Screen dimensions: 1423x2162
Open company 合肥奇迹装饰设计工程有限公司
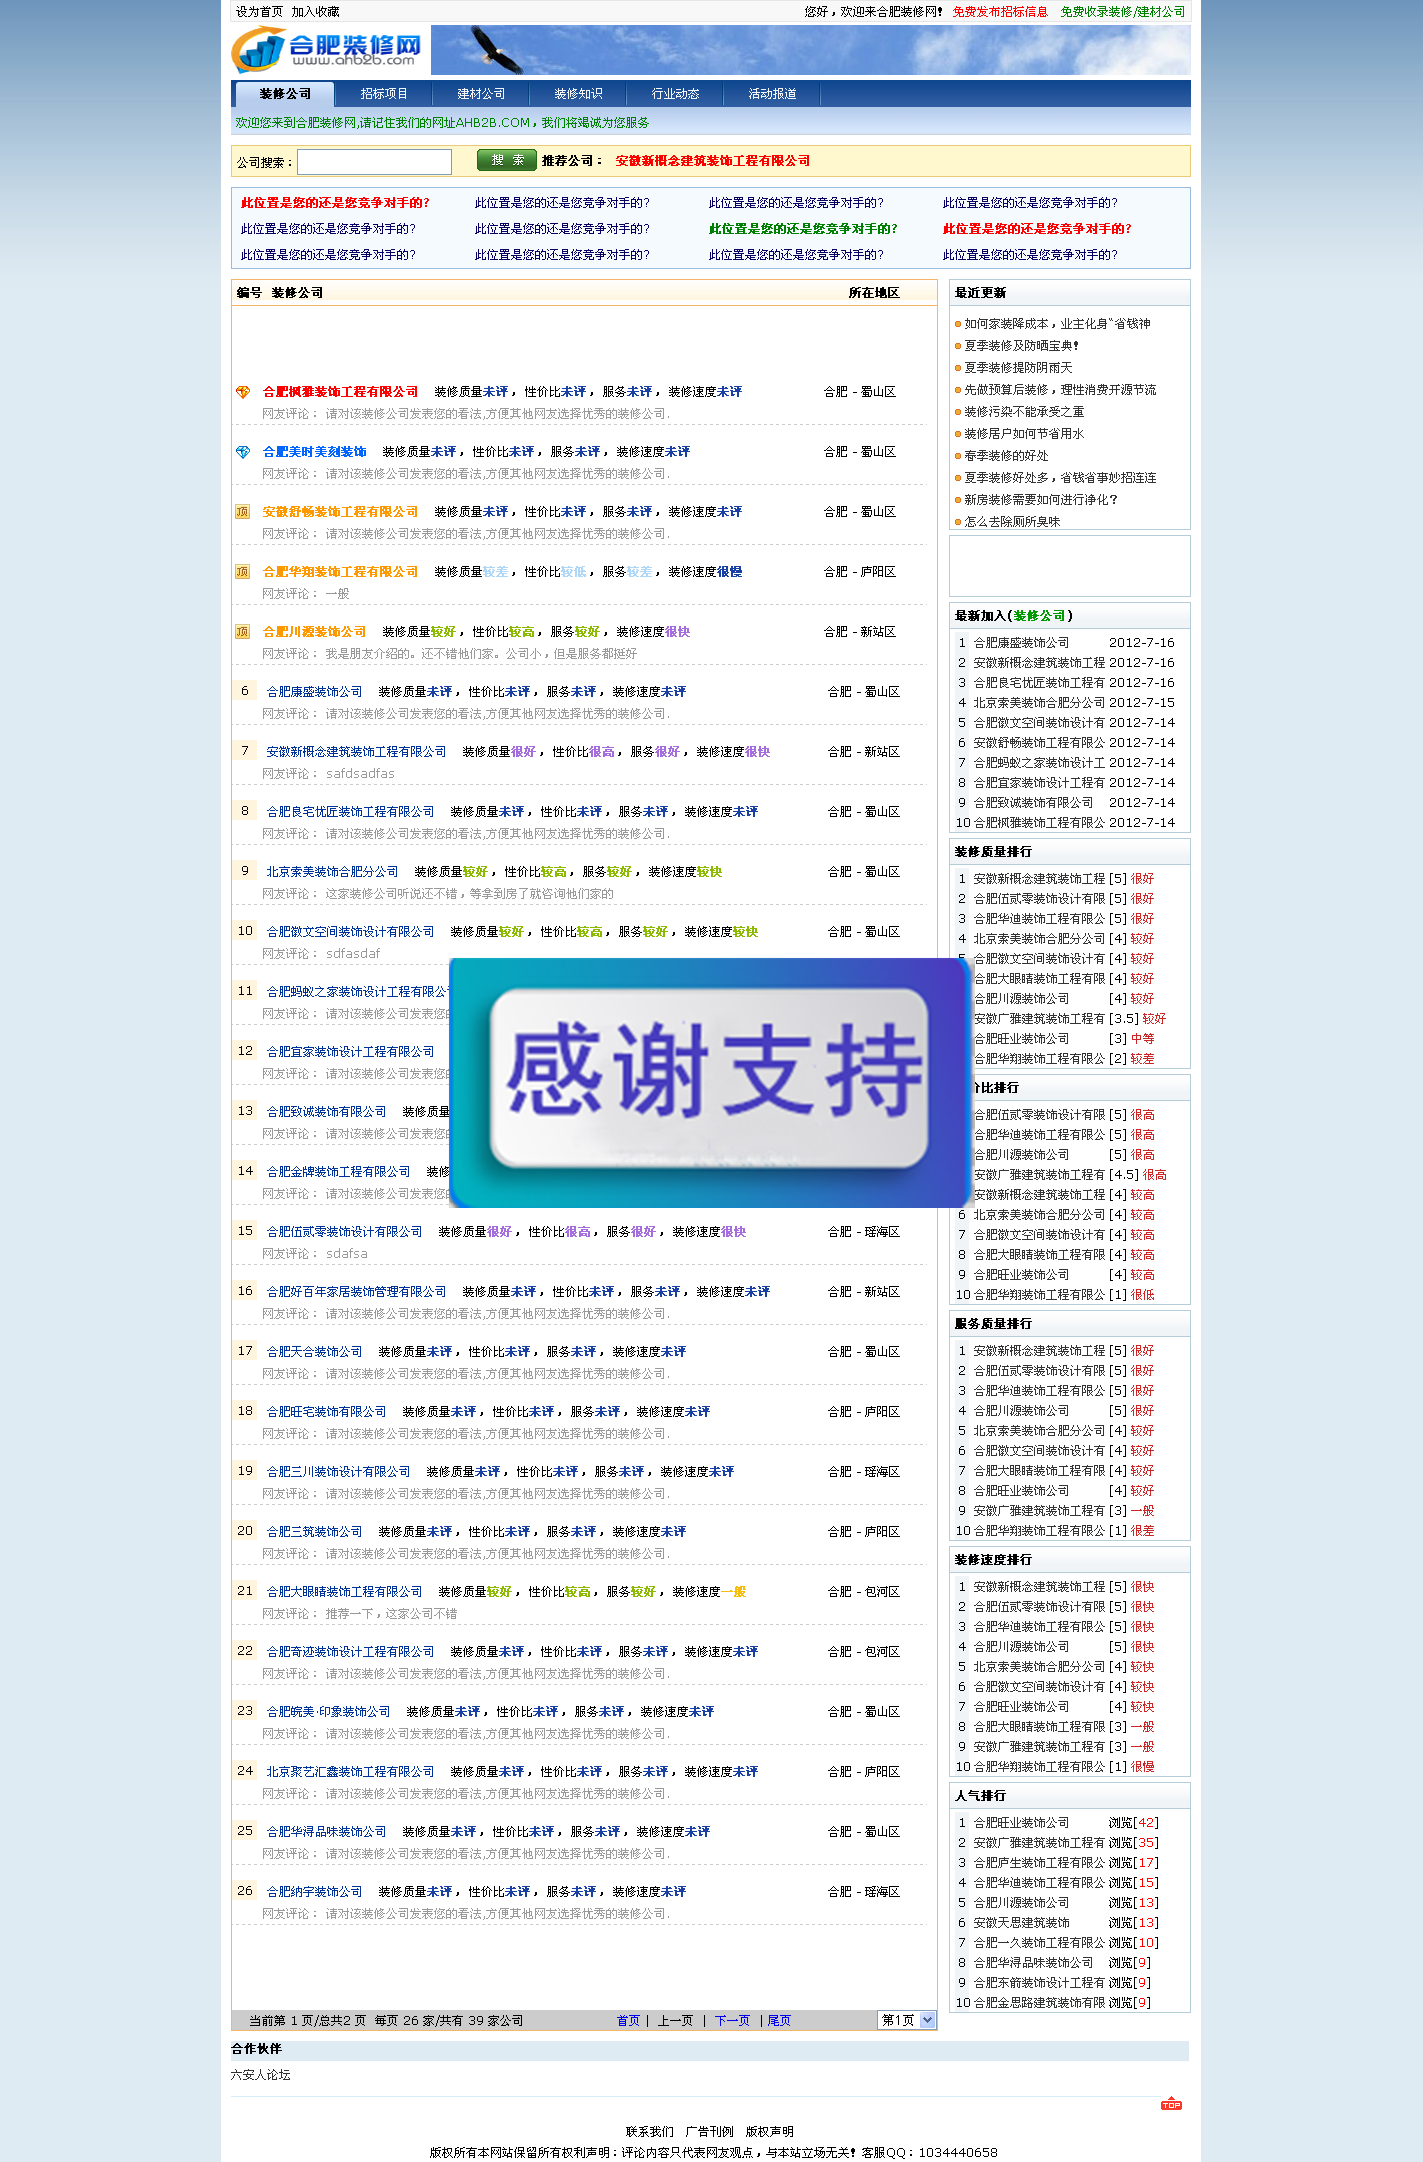coord(350,1652)
